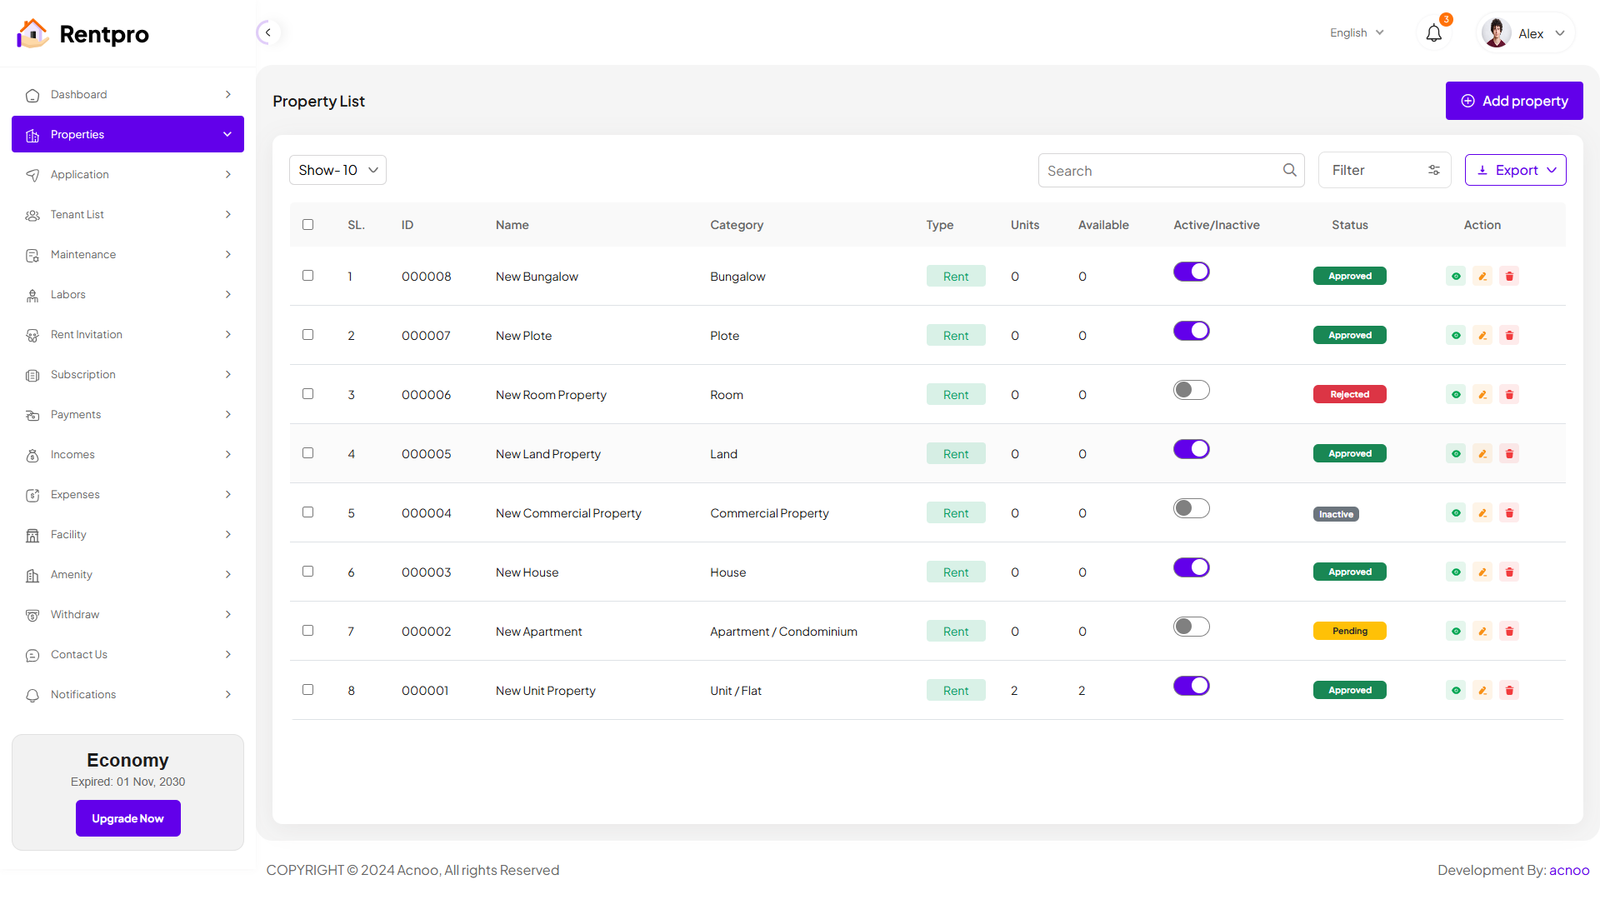Image resolution: width=1600 pixels, height=899 pixels.
Task: Edit the New House property
Action: tap(1482, 573)
